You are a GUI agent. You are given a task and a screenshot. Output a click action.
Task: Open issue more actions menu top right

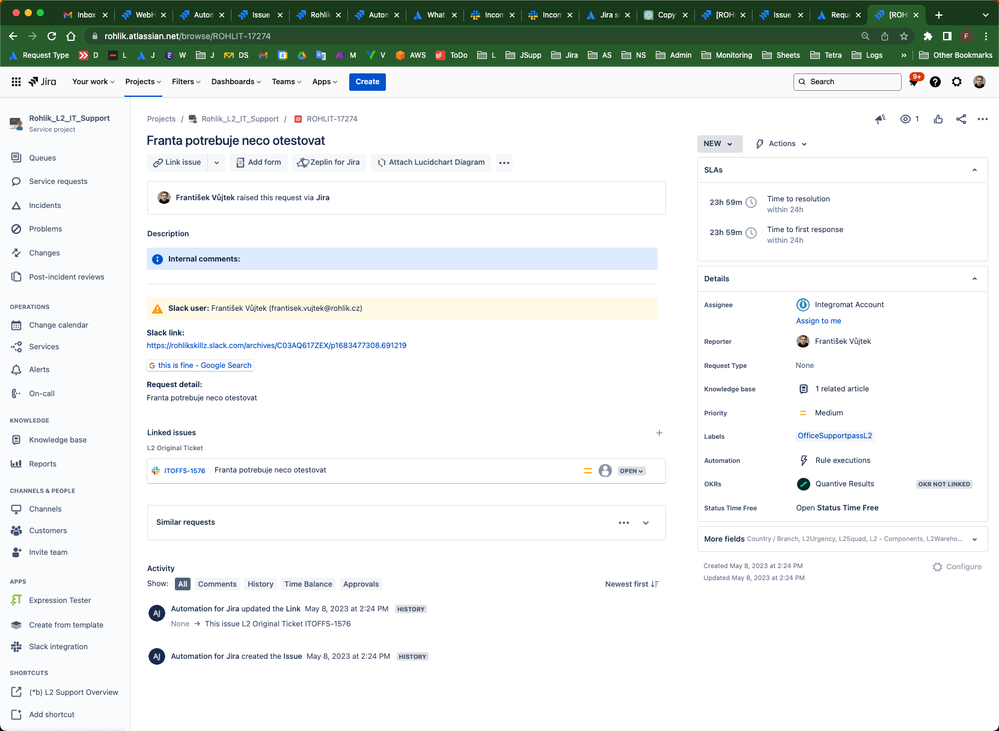click(982, 119)
